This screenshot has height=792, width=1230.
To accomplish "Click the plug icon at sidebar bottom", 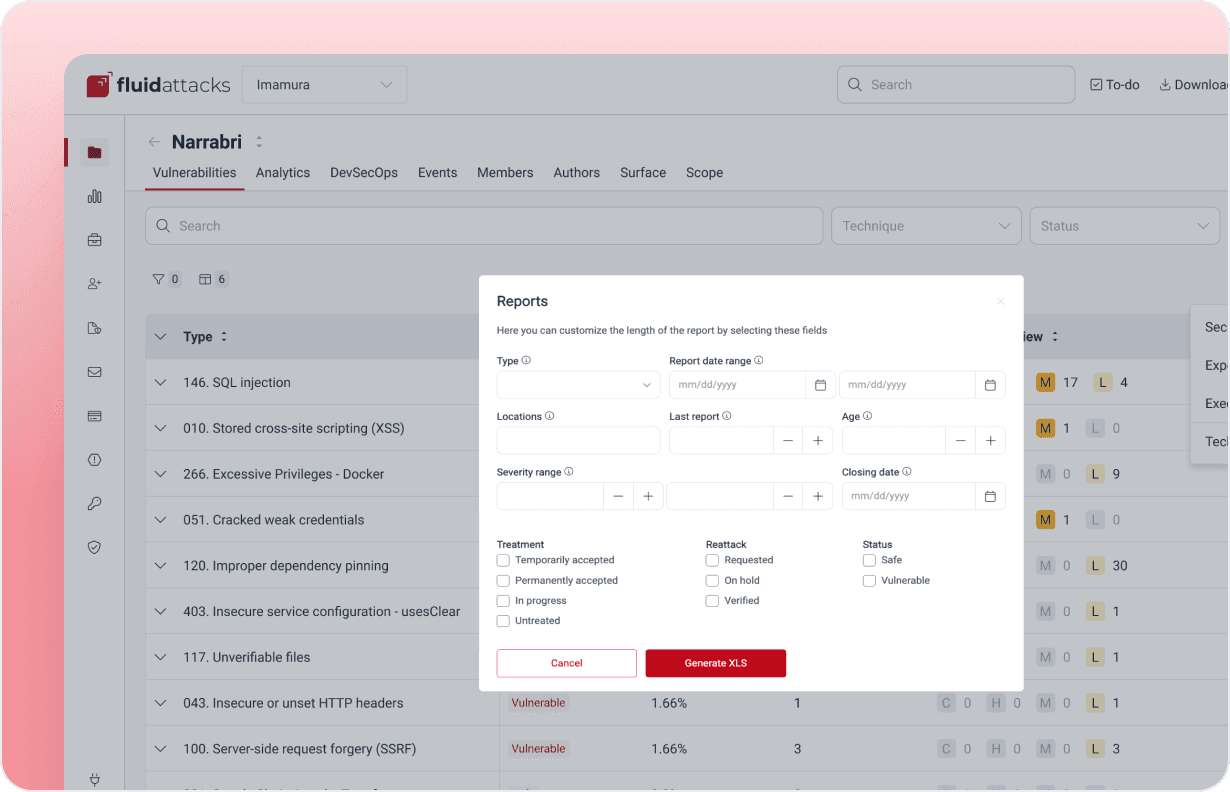I will tap(94, 779).
